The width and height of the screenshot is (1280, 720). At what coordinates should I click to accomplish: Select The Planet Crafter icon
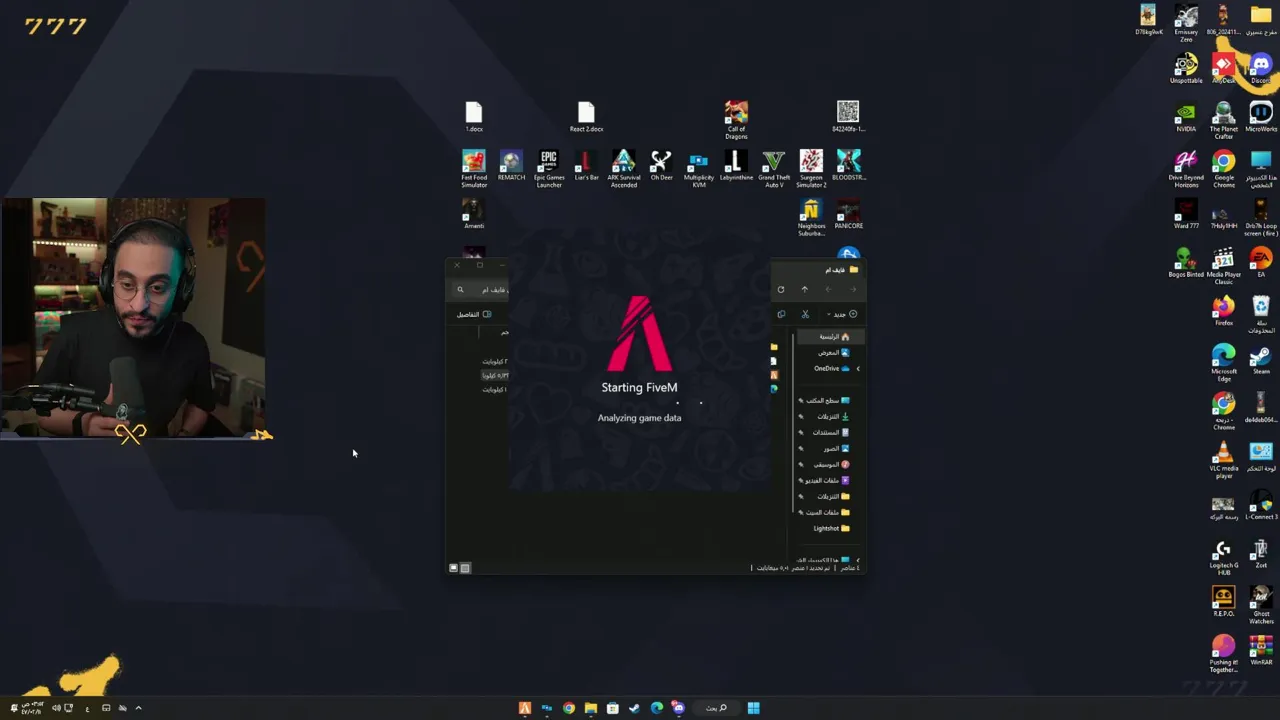click(x=1224, y=120)
